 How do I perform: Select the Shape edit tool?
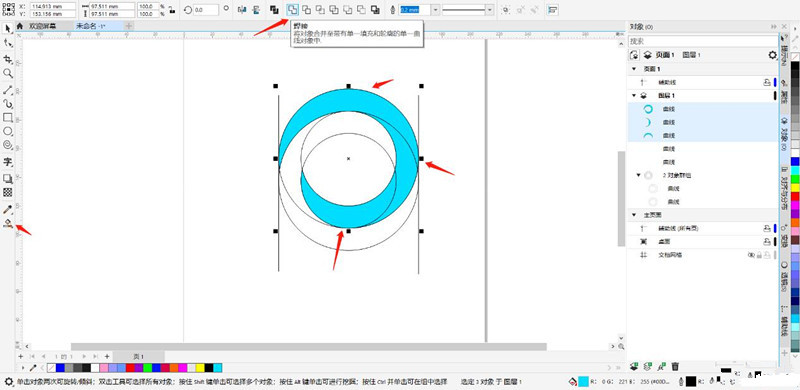[8, 43]
